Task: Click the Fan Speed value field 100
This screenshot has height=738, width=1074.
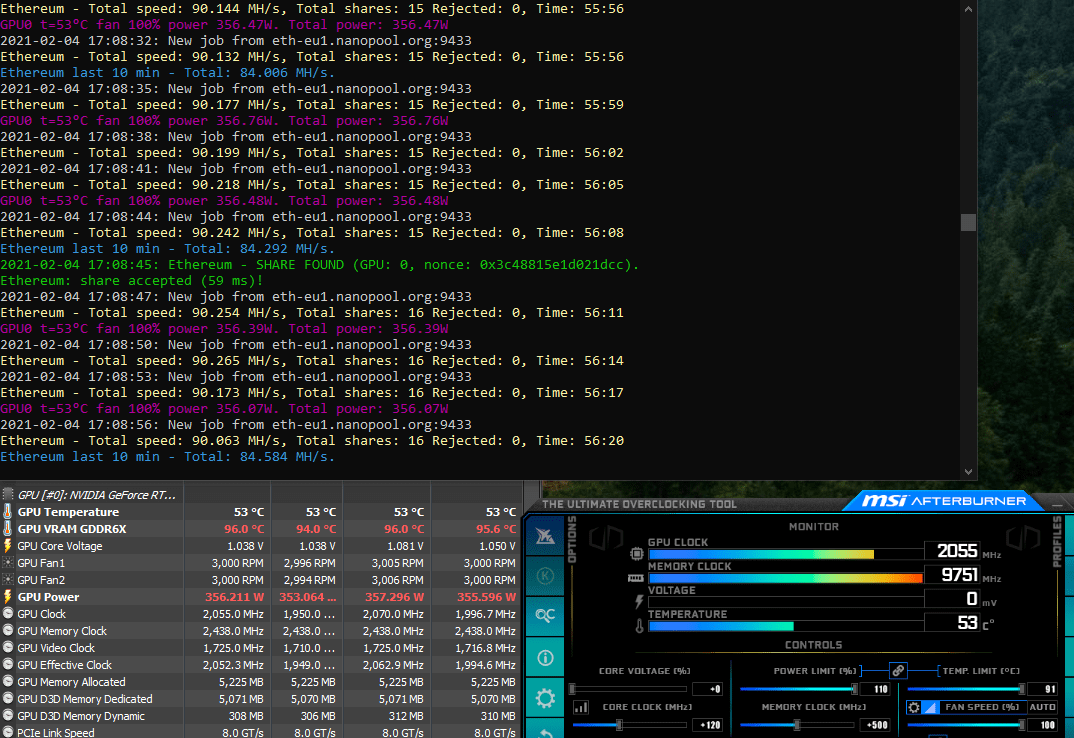Action: click(1043, 725)
